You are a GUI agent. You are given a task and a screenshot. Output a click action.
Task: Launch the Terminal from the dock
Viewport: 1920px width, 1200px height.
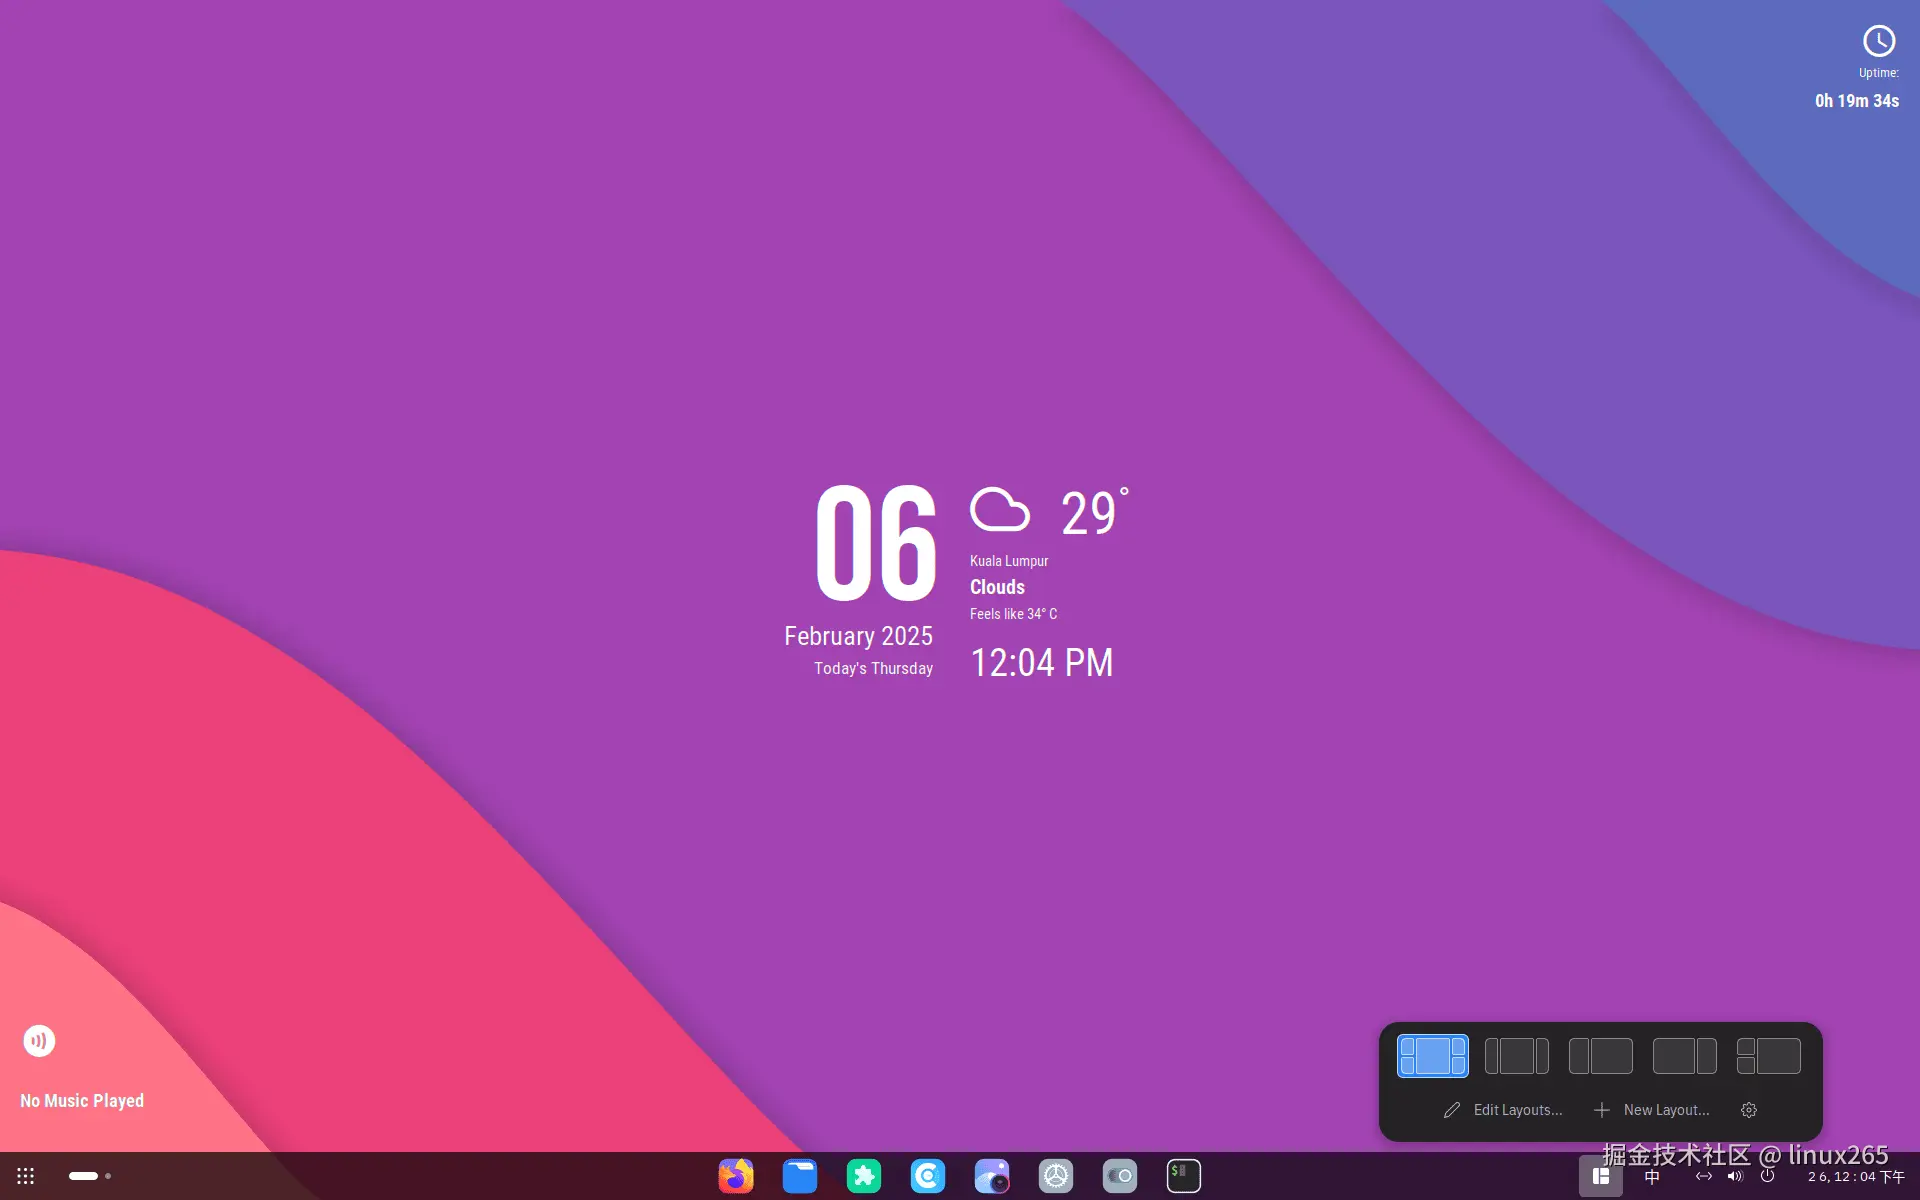pyautogui.click(x=1184, y=1176)
